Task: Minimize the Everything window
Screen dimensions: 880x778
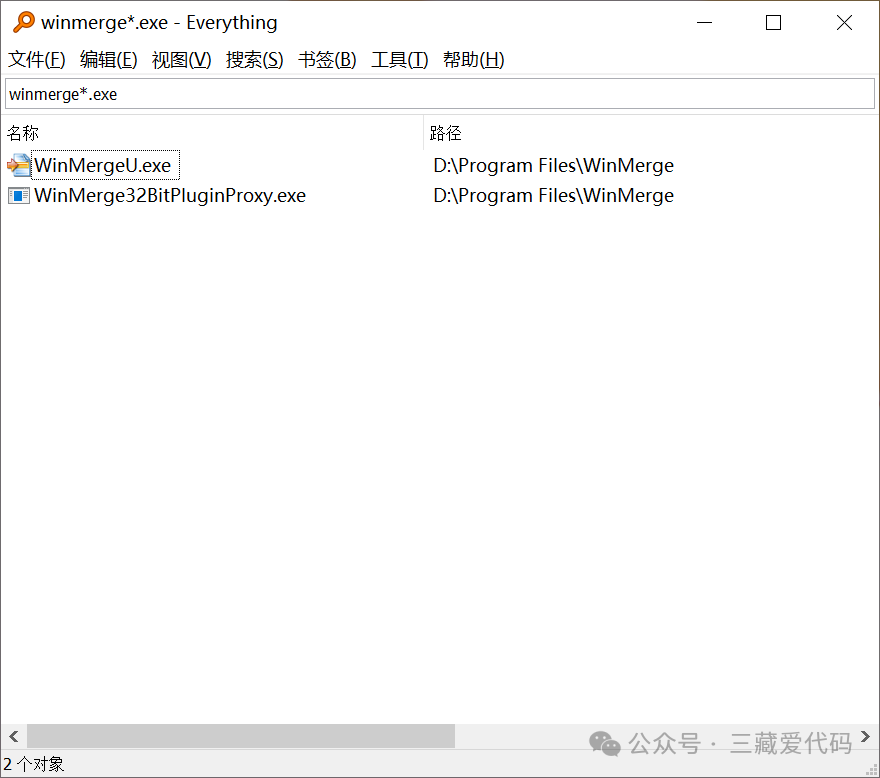Action: (704, 22)
